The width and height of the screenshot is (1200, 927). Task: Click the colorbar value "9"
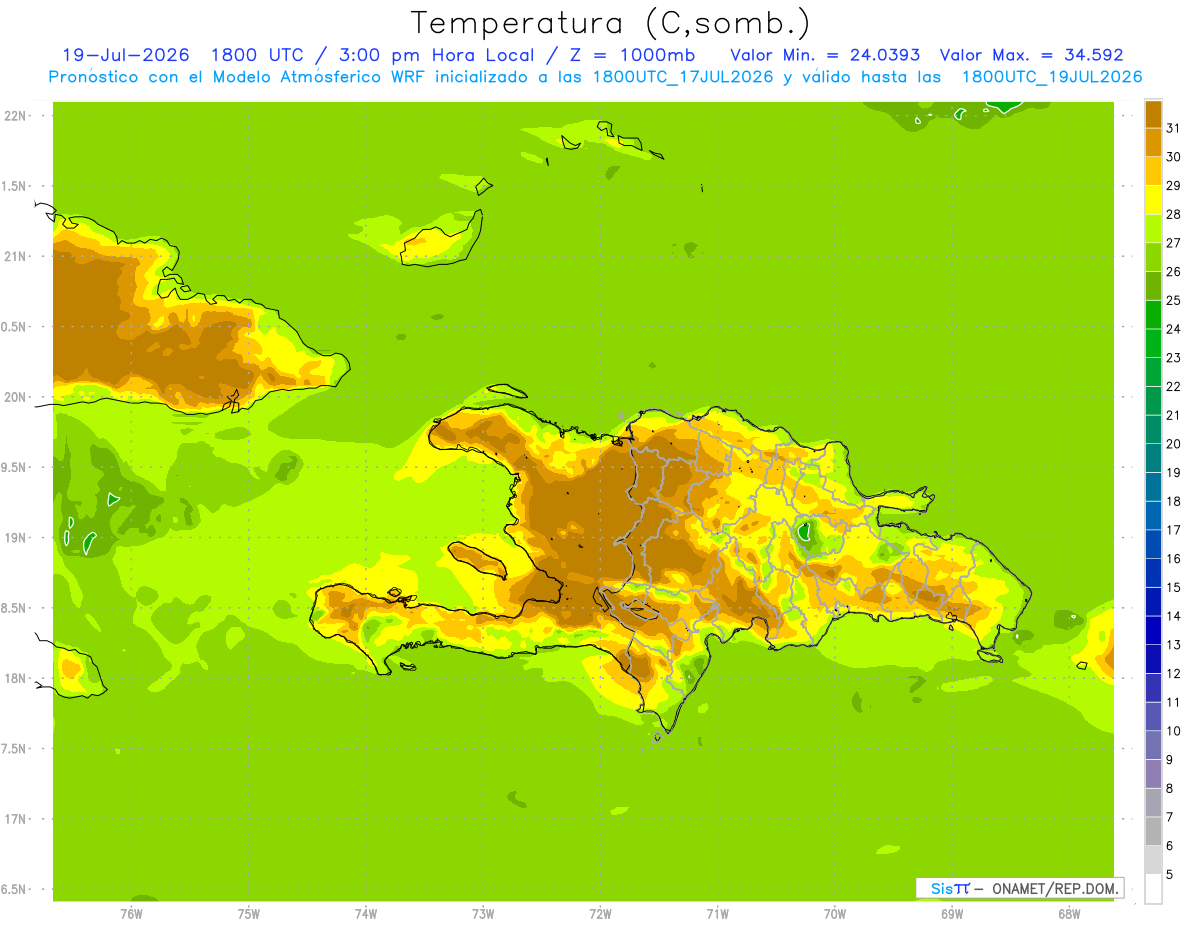click(1170, 760)
